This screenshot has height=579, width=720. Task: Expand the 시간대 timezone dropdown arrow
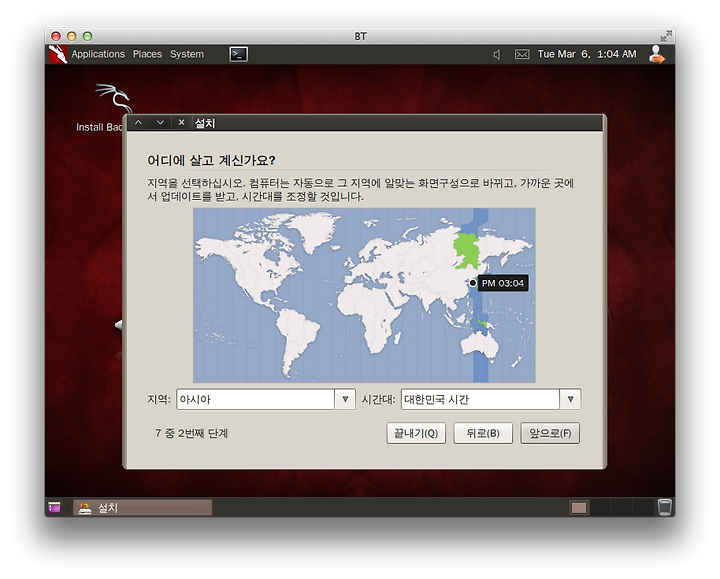point(570,399)
